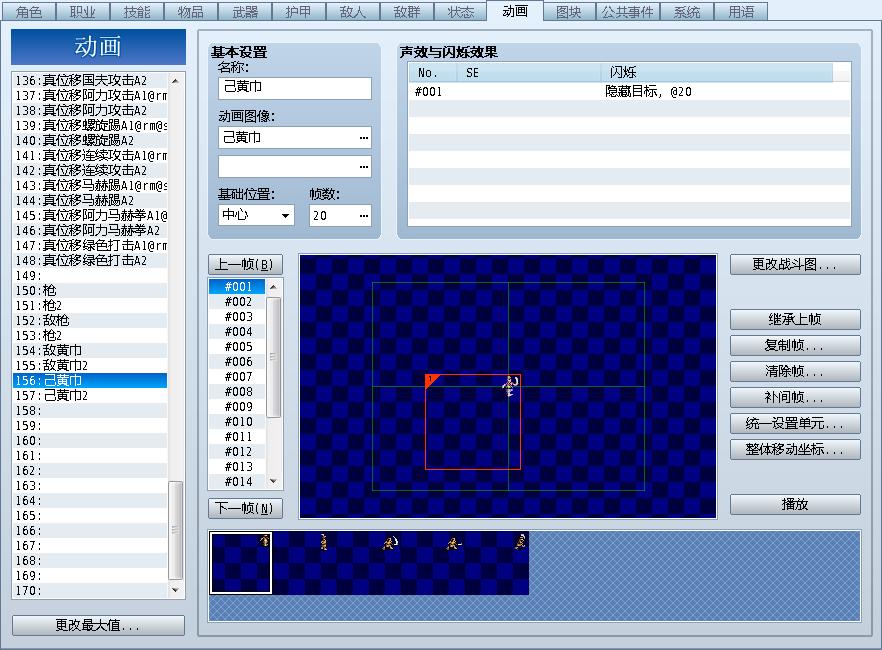Select animation 157:己黄巾2

pyautogui.click(x=90, y=395)
